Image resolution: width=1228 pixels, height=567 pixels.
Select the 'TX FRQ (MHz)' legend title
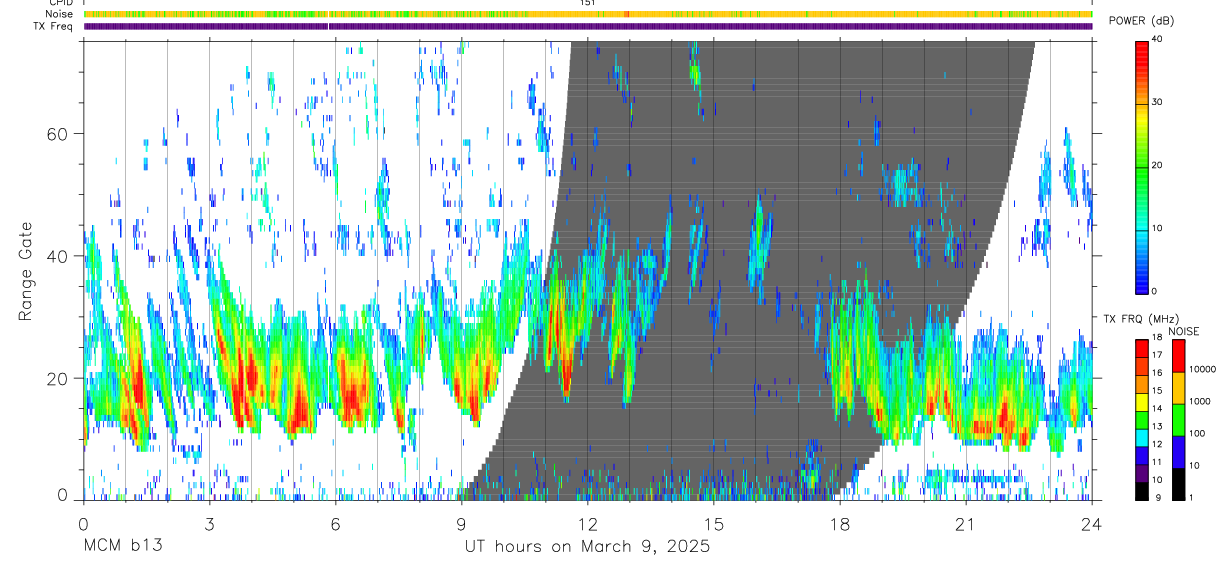[1139, 319]
